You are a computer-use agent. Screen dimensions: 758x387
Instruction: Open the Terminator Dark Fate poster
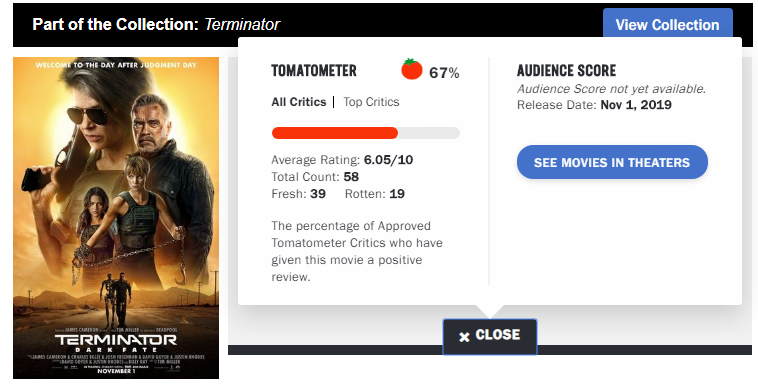(116, 218)
